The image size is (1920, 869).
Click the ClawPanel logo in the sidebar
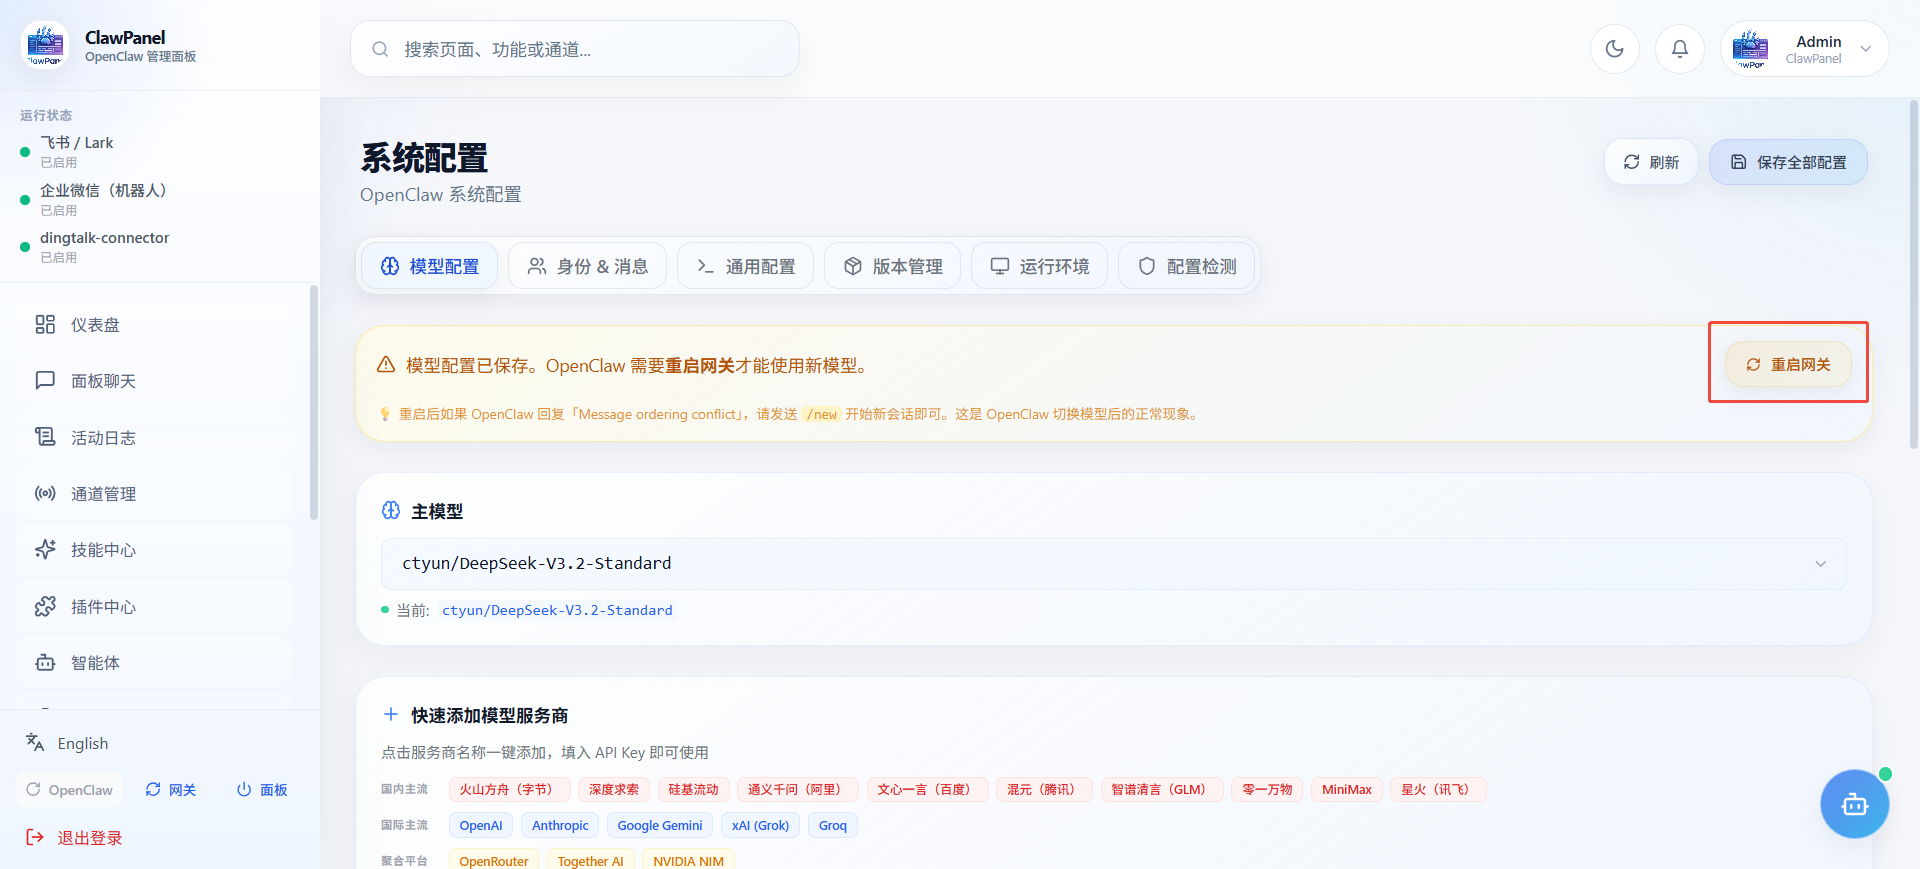click(x=45, y=46)
